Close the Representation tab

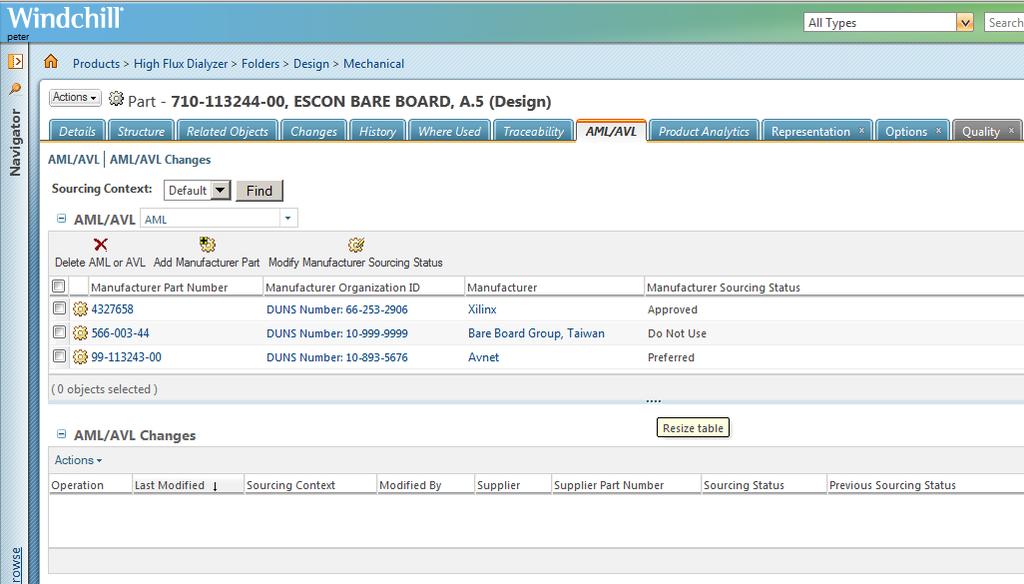click(861, 131)
